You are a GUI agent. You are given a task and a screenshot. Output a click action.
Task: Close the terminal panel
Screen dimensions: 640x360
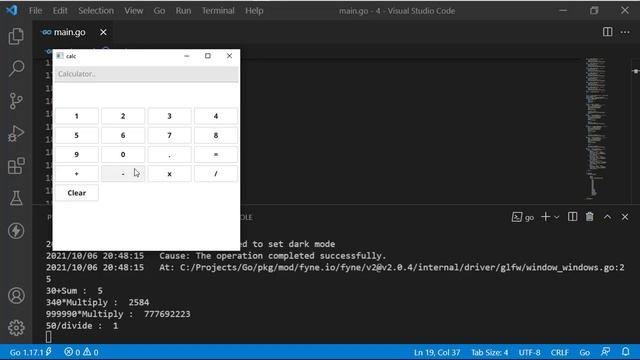[x=625, y=217]
